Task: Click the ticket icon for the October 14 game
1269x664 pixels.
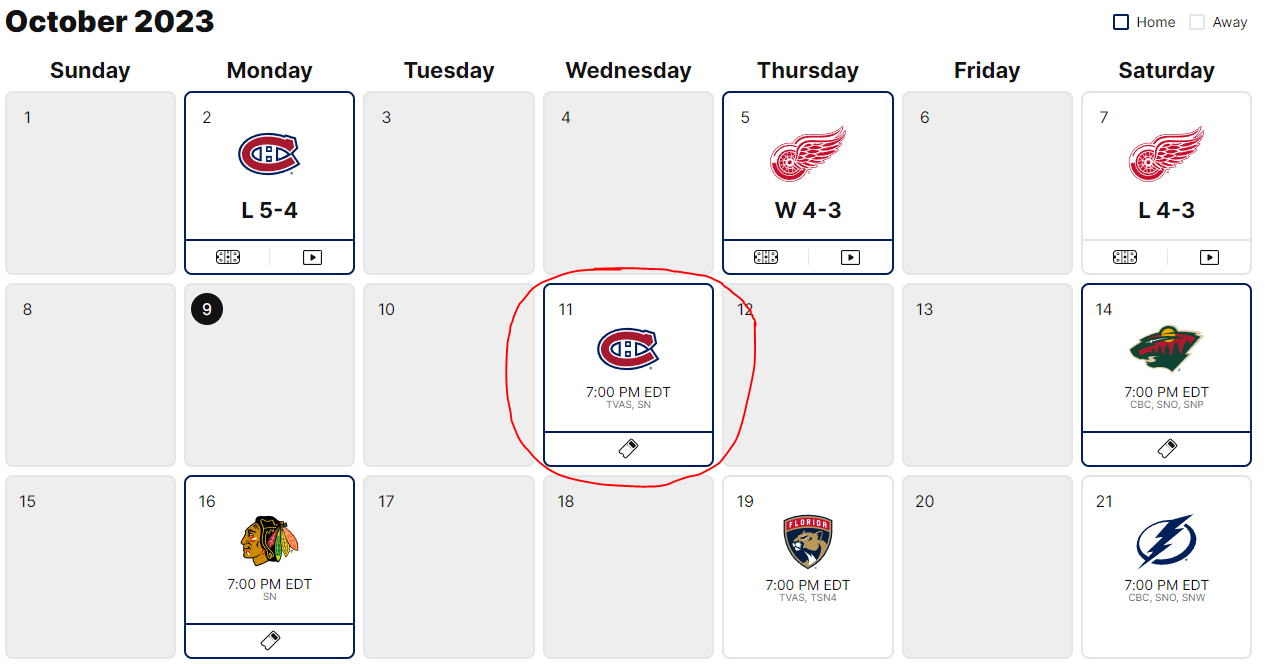Action: click(x=1166, y=449)
